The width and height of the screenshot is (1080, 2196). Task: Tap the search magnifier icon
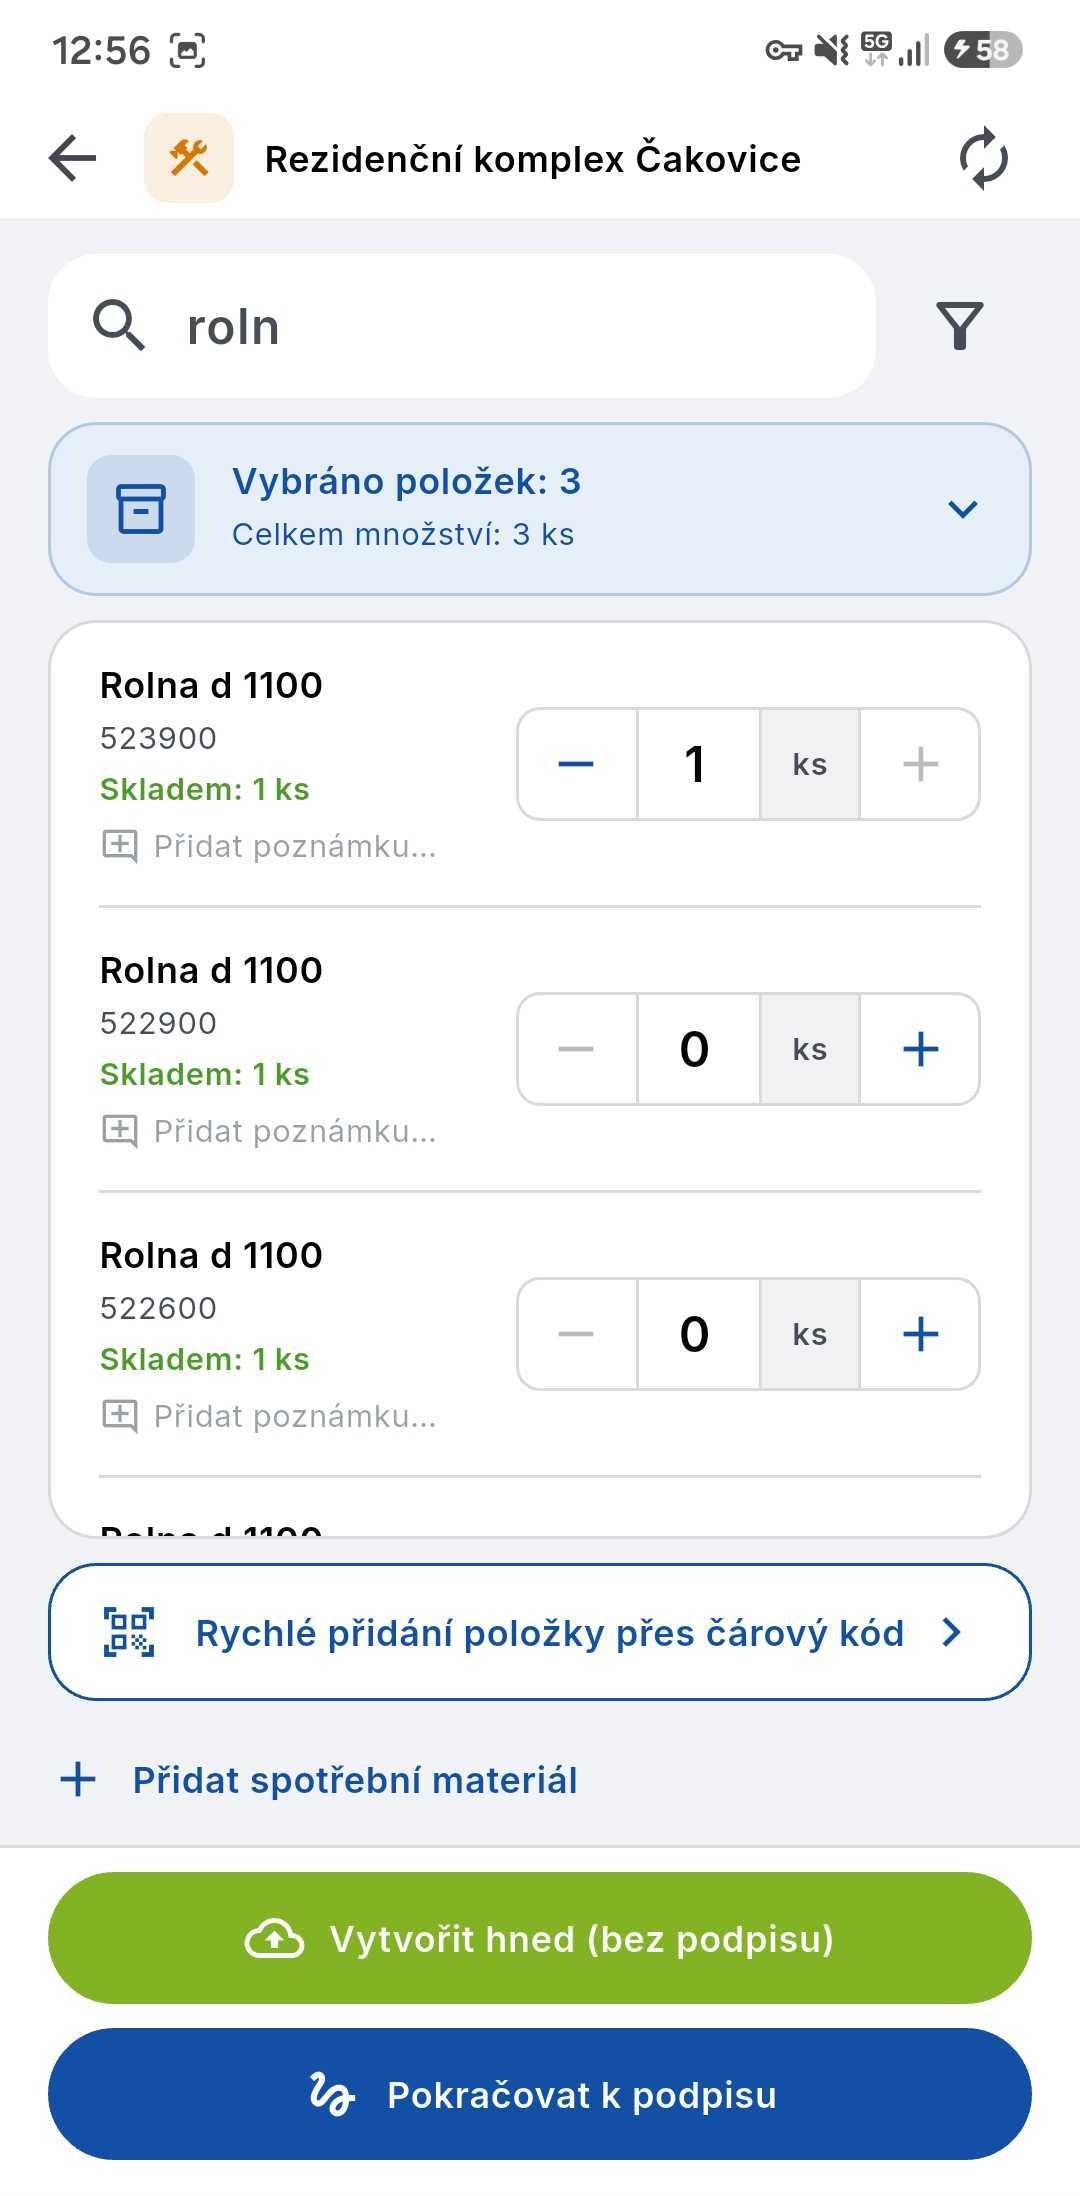click(x=119, y=326)
